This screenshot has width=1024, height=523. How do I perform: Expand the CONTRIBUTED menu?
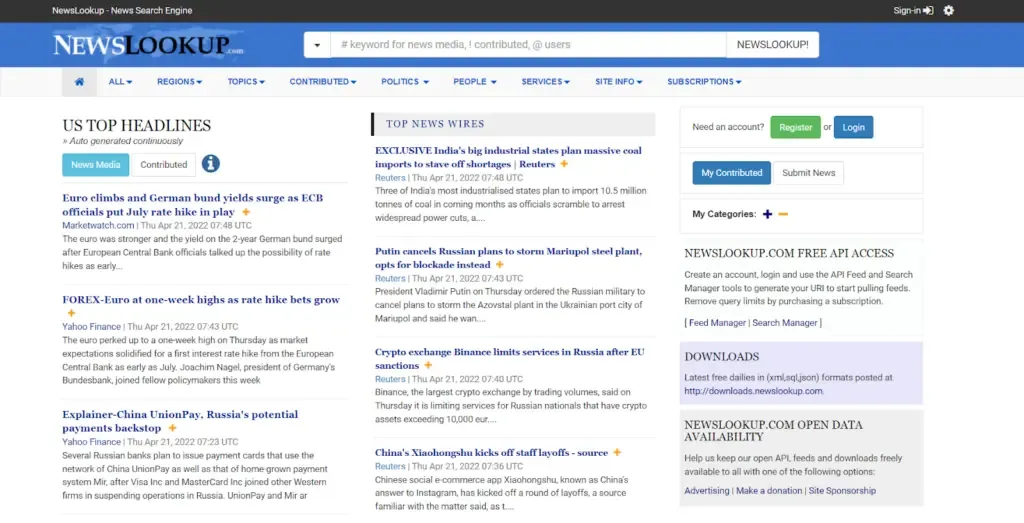coord(323,82)
